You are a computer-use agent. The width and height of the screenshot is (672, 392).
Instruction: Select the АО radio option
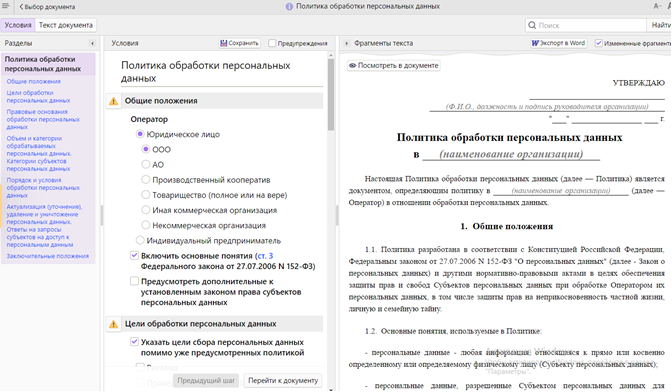tap(146, 164)
